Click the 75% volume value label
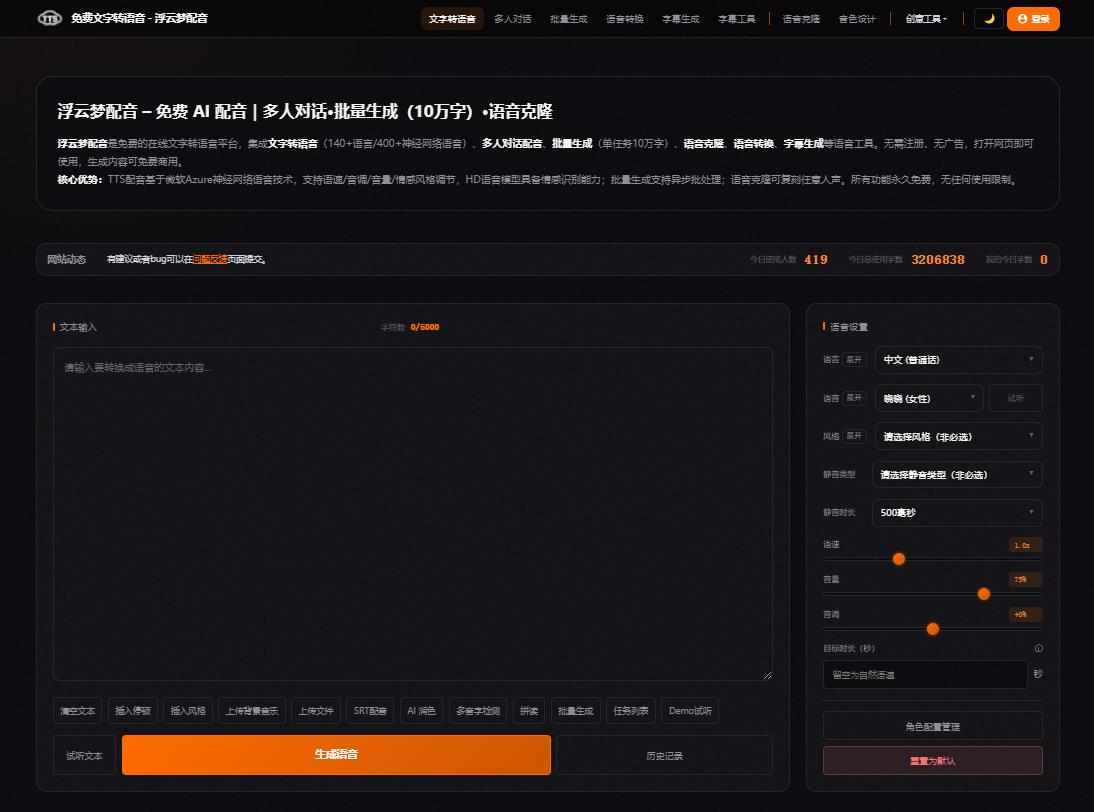This screenshot has width=1094, height=812. pos(1025,580)
